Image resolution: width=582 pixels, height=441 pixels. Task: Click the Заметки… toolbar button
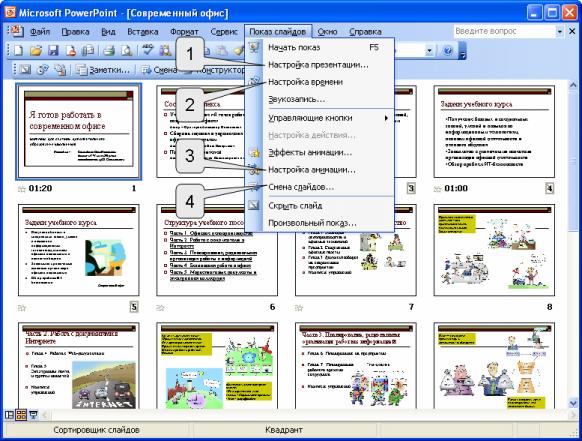[103, 70]
